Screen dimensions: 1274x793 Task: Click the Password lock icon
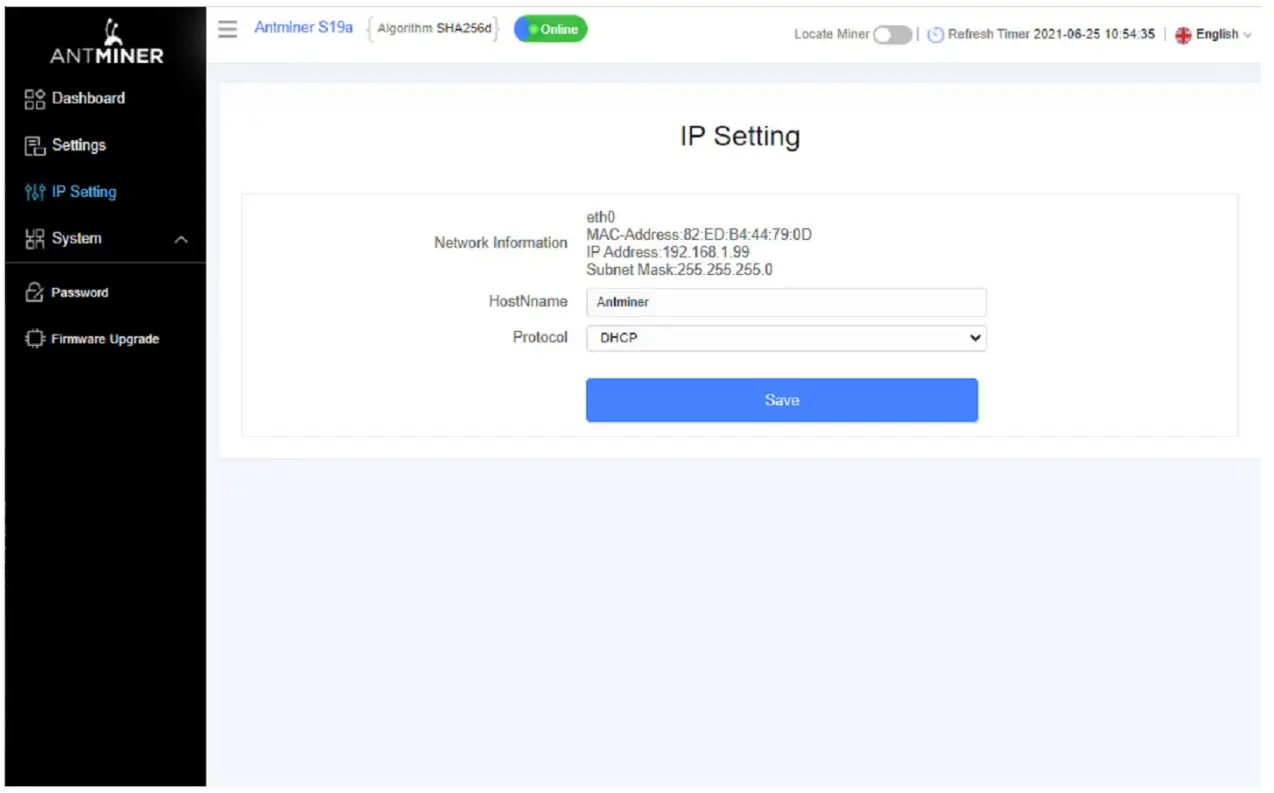coord(35,292)
